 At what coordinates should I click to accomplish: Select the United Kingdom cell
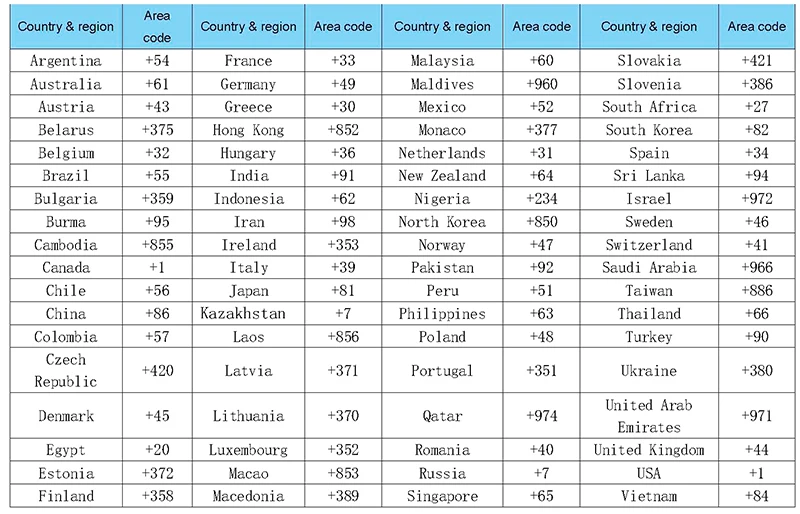(x=649, y=450)
